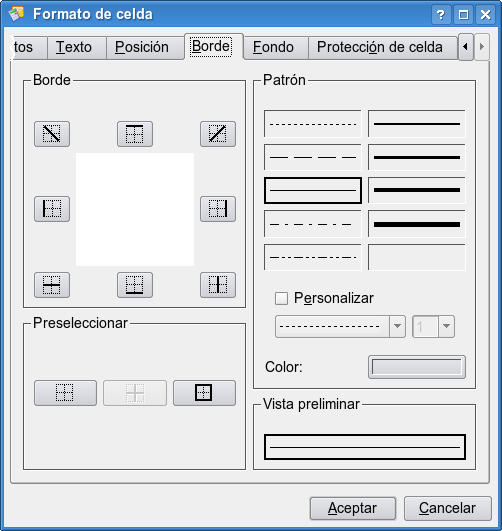The width and height of the screenshot is (502, 531).
Task: Show next tabs with right arrow
Action: click(x=482, y=47)
